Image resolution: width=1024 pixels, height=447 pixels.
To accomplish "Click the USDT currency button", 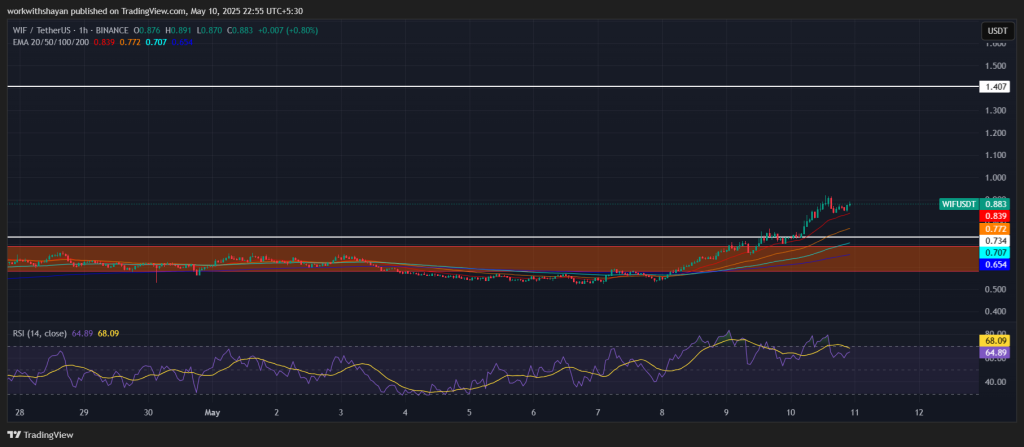I will [996, 31].
